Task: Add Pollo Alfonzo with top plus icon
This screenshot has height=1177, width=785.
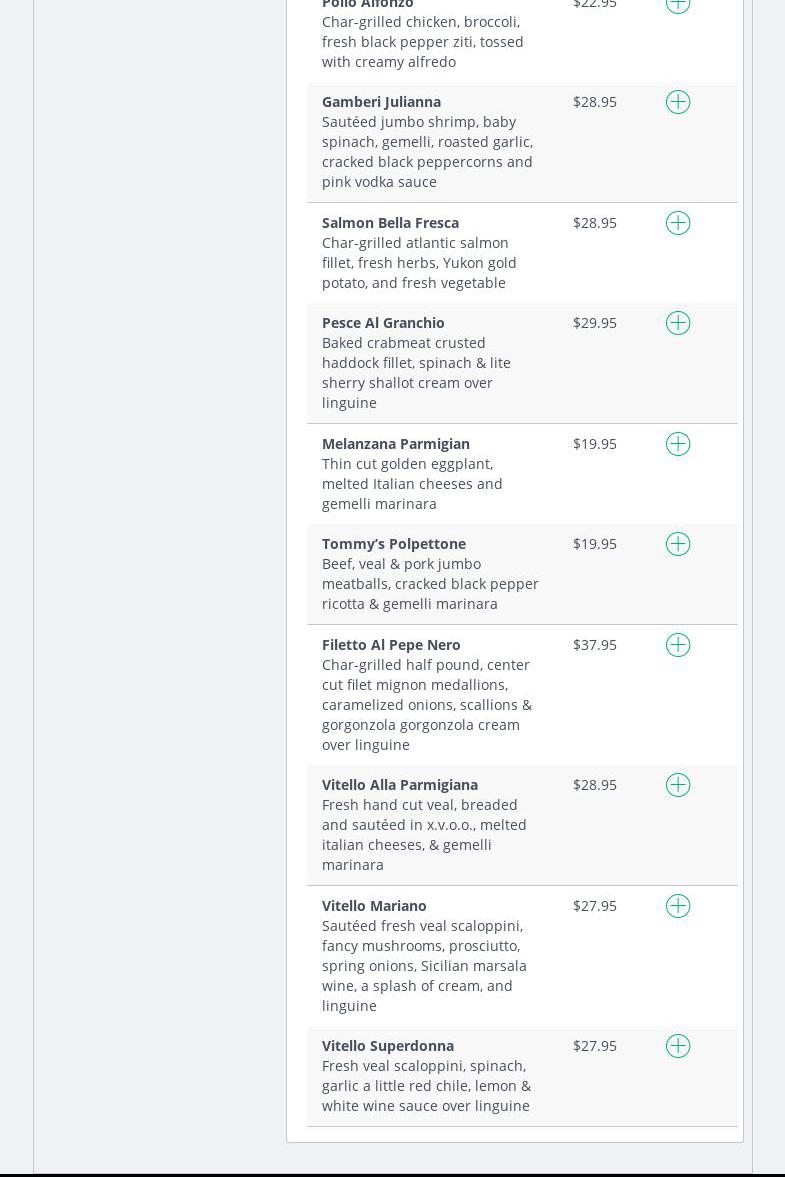Action: [x=678, y=4]
